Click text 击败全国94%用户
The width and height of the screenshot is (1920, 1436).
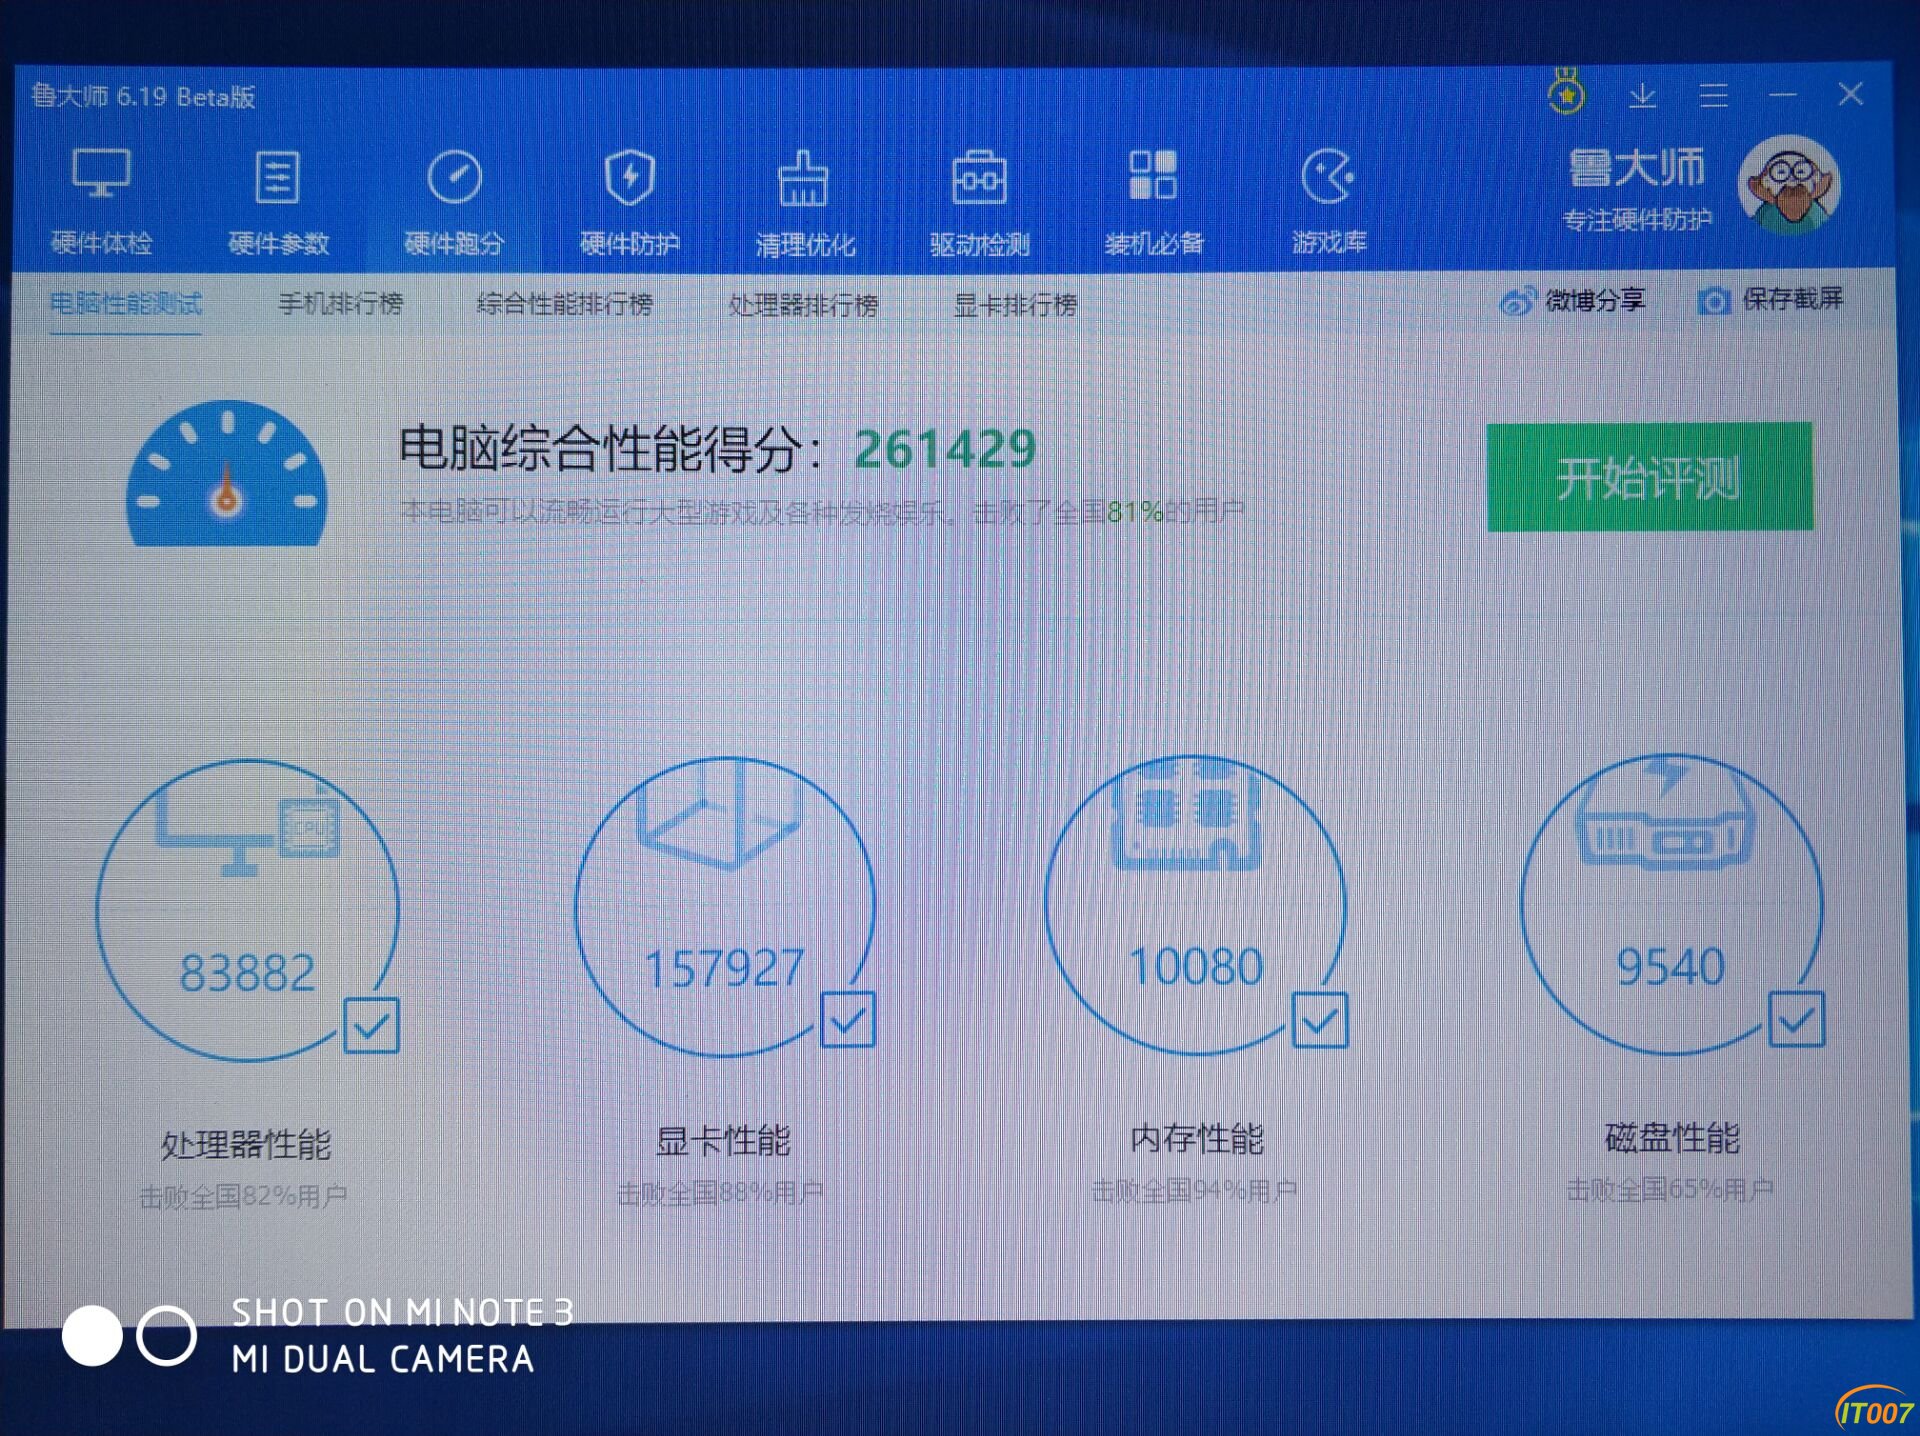point(1194,1191)
